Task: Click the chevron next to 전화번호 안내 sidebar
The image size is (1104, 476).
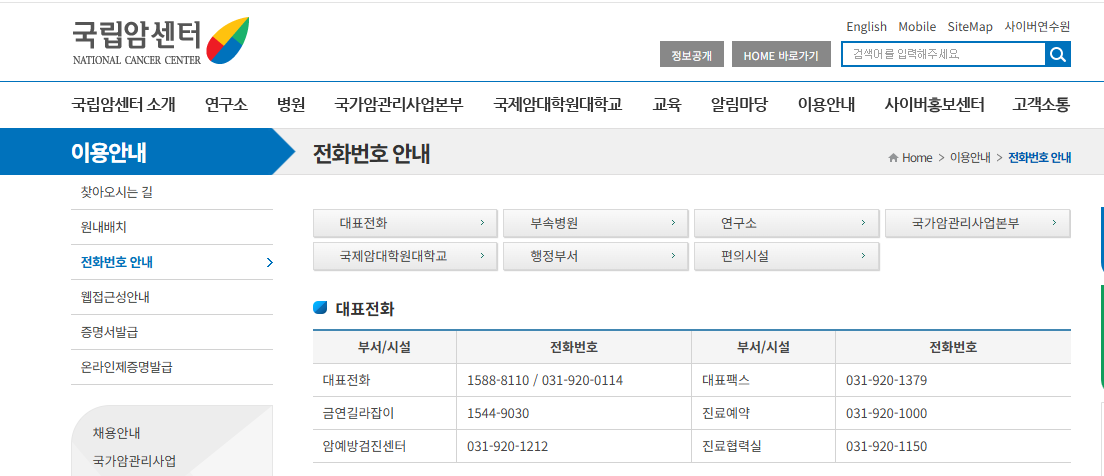Action: tap(270, 263)
